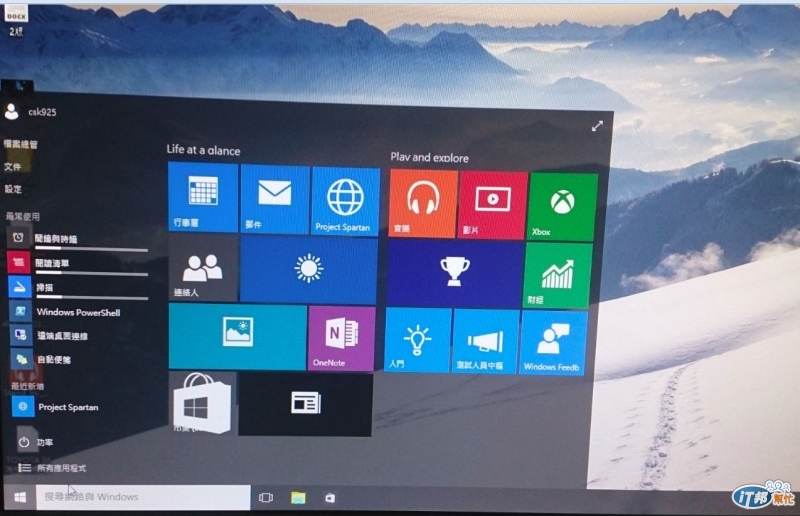800x516 pixels.
Task: Open the Mail tile (郵件)
Action: [275, 200]
